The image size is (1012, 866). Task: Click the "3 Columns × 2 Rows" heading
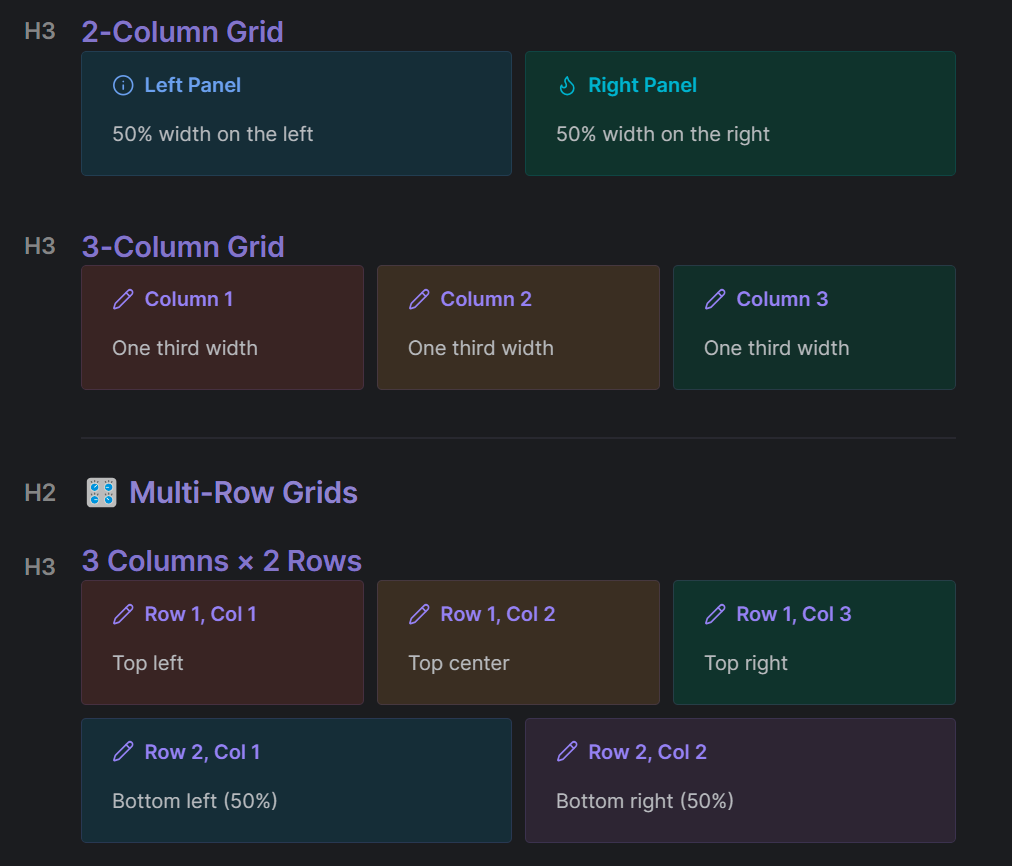(x=221, y=561)
